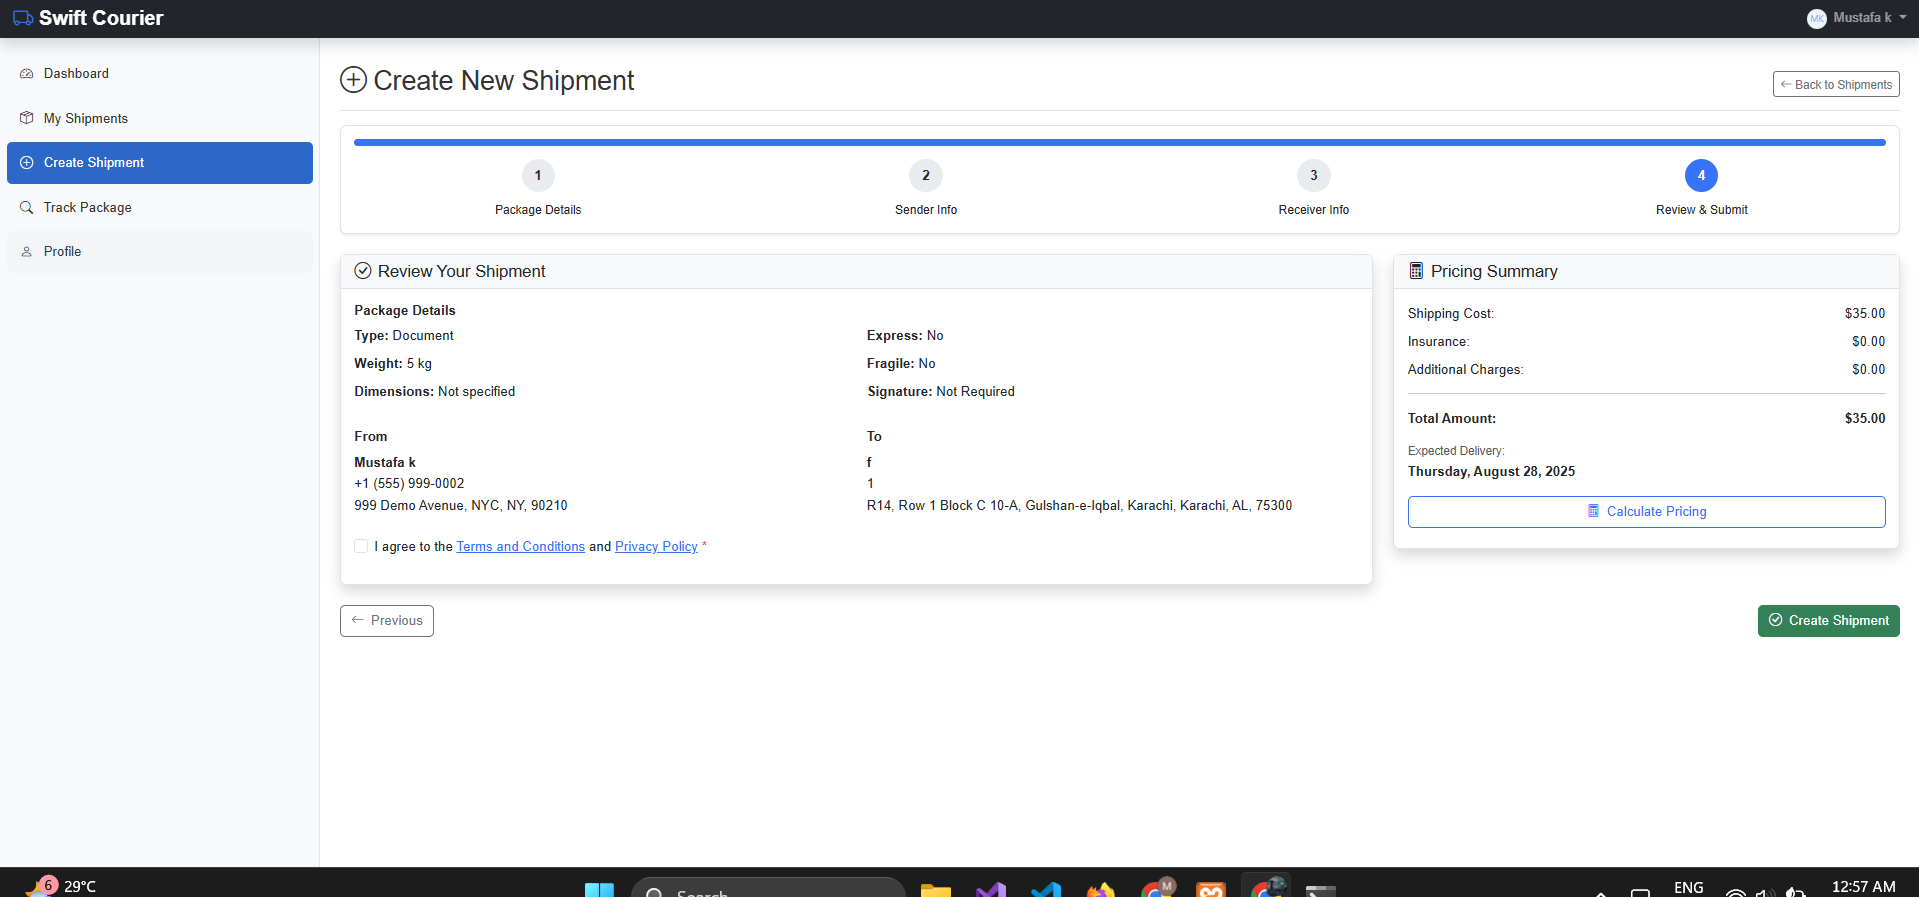Go back using the Previous button
Viewport: 1919px width, 897px height.
[387, 621]
